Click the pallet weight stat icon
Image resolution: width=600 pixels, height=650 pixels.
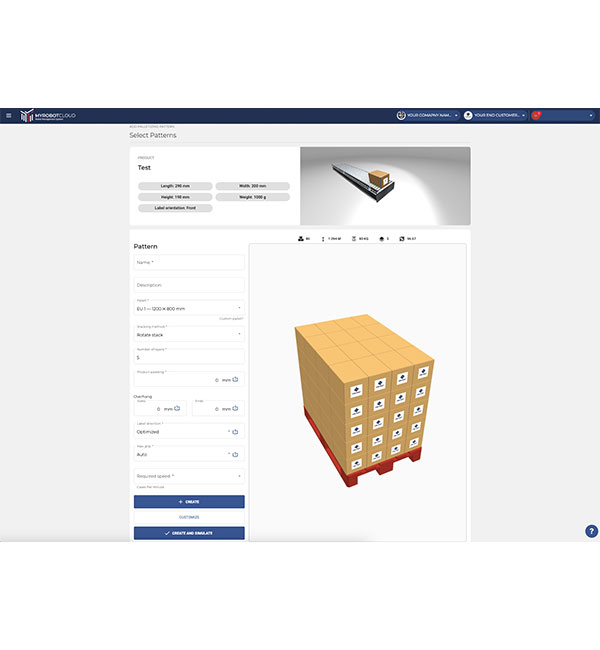[354, 239]
